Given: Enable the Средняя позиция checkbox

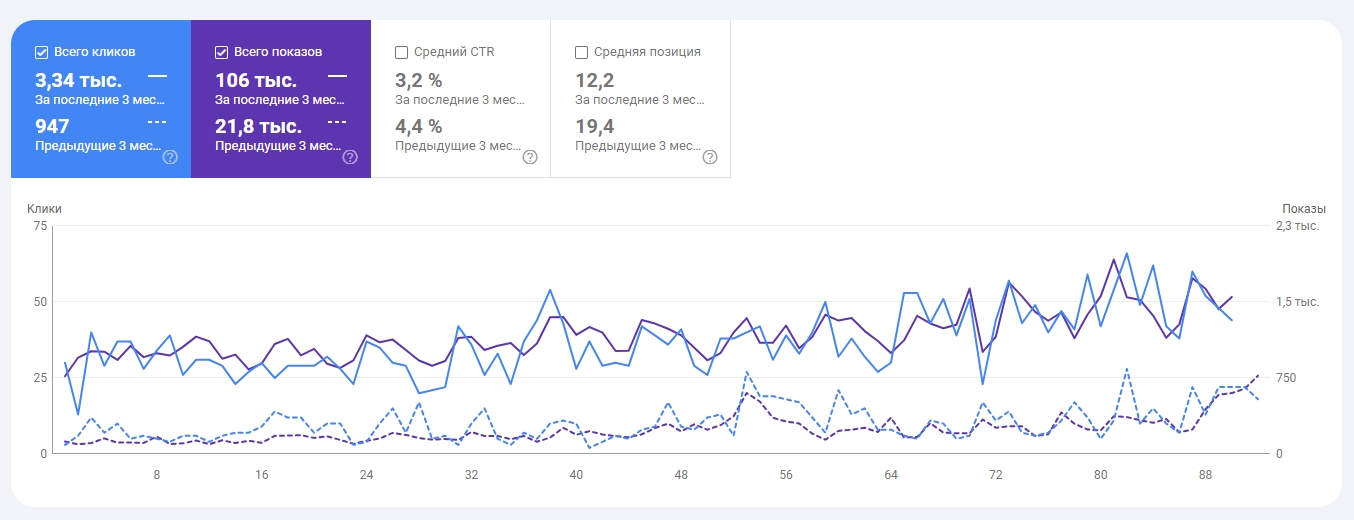Looking at the screenshot, I should [x=582, y=52].
